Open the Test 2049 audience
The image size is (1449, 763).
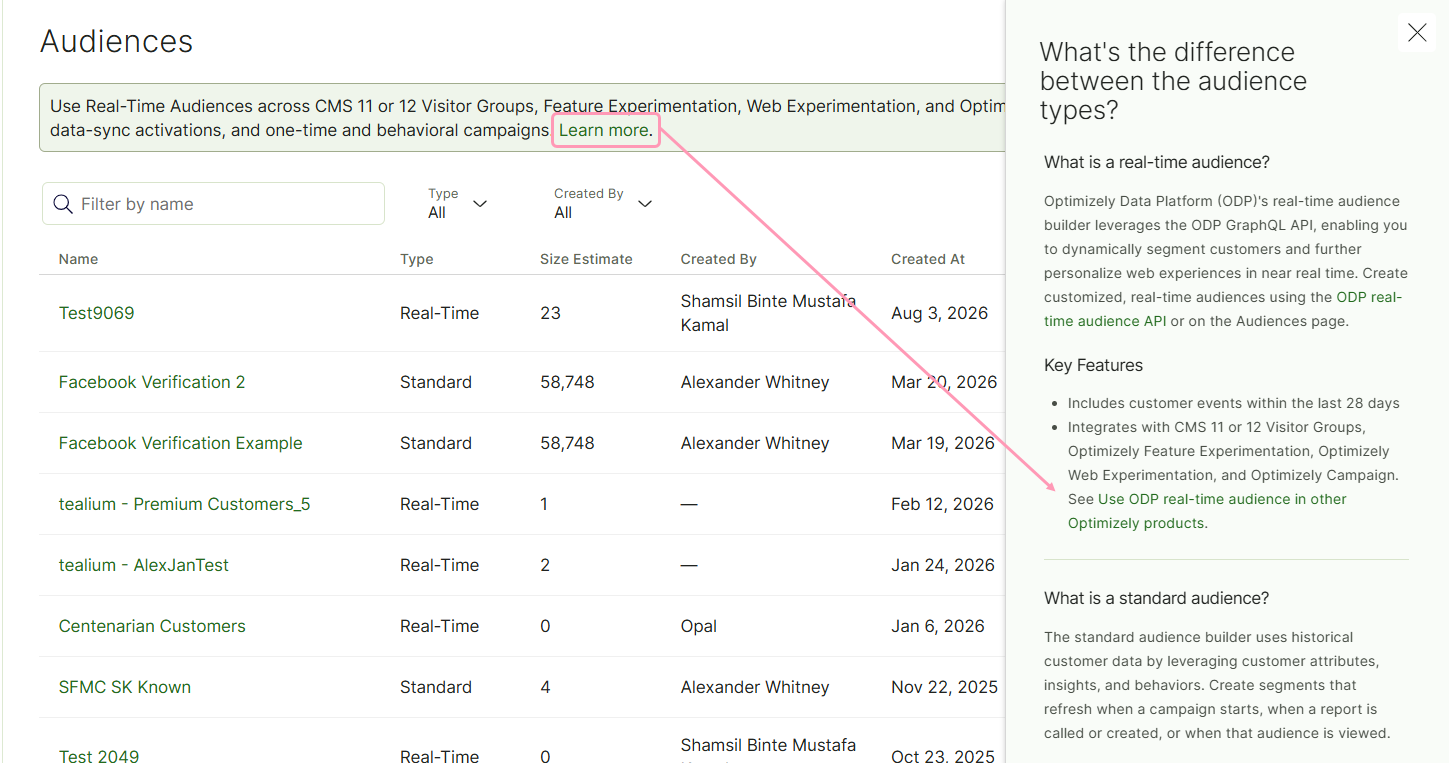click(x=99, y=755)
